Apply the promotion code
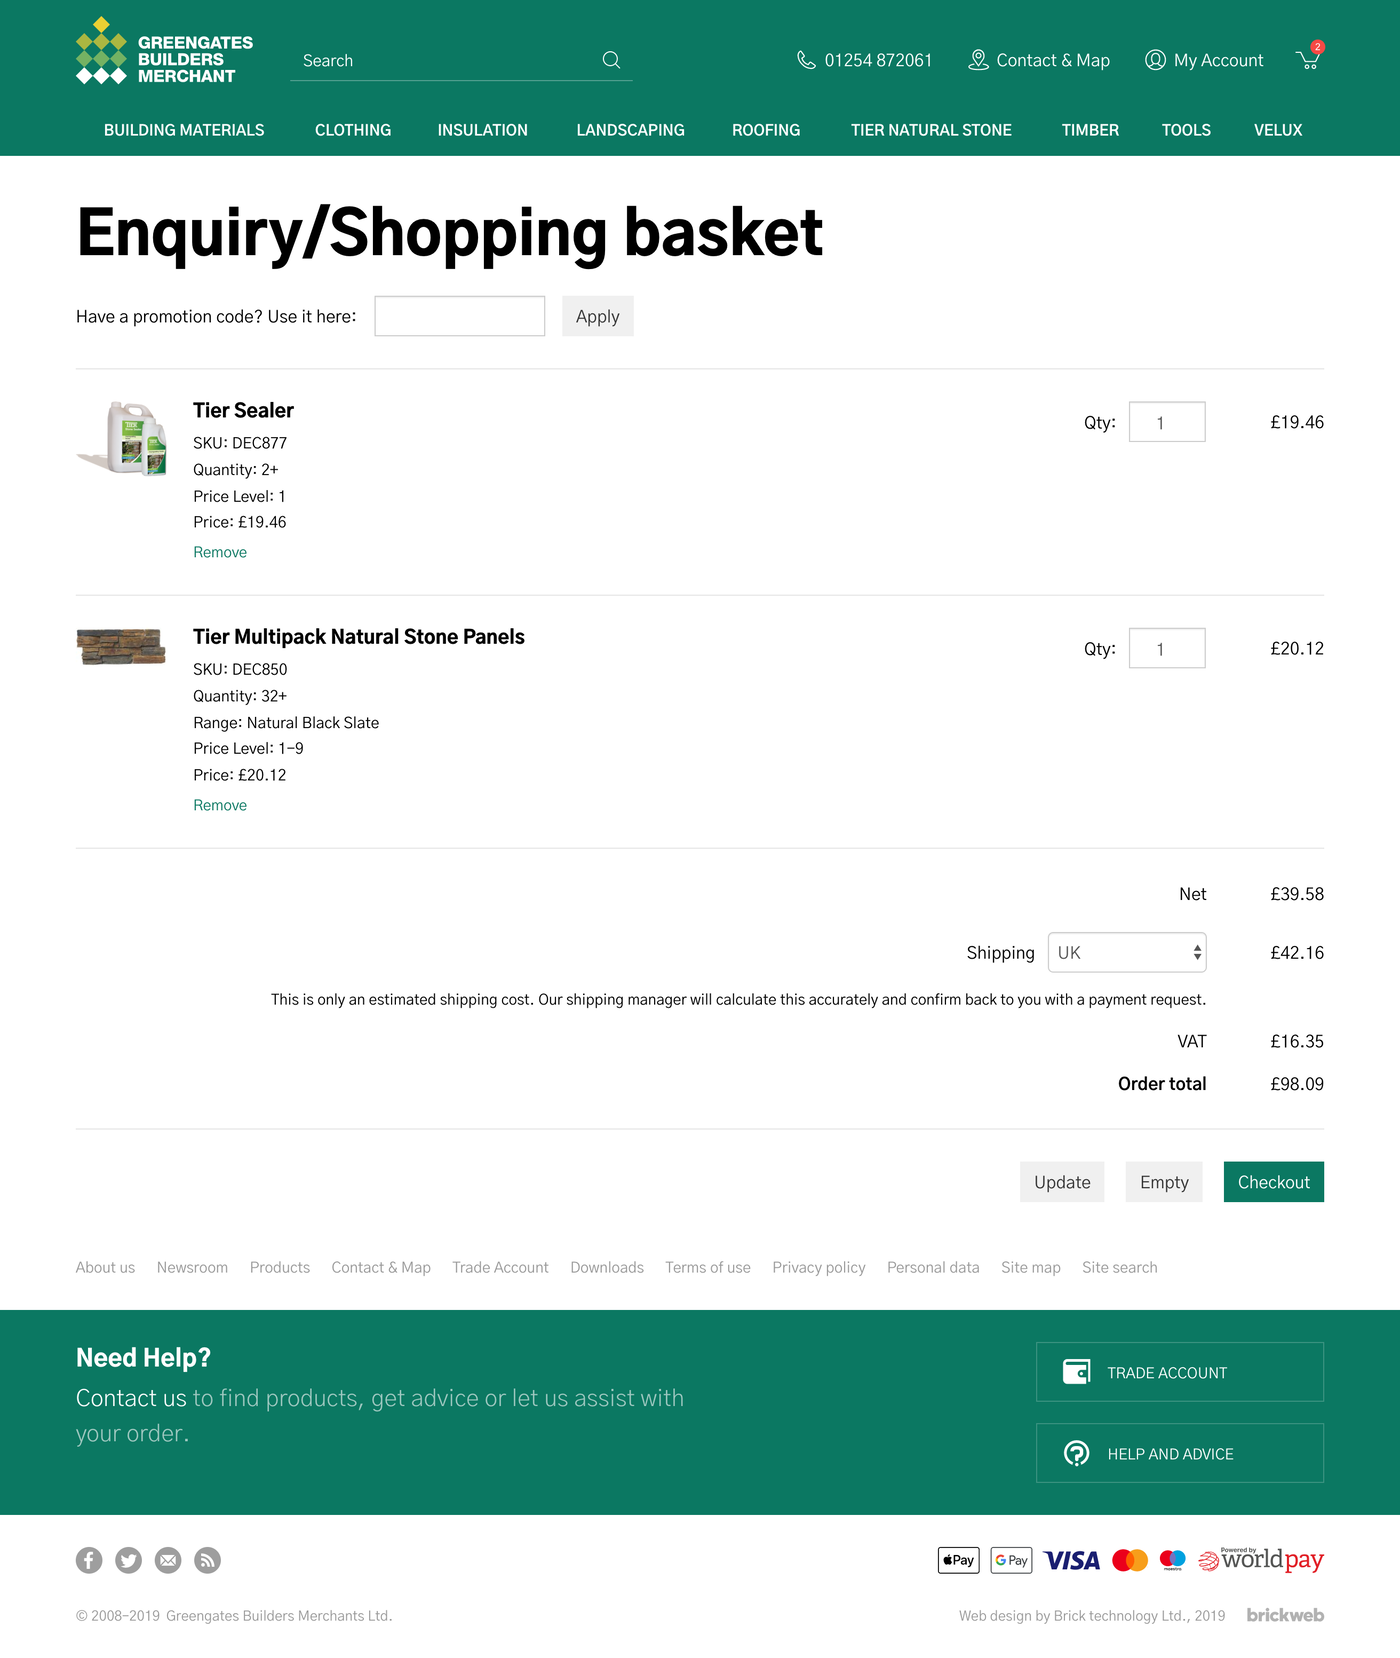The height and width of the screenshot is (1658, 1400). 597,317
